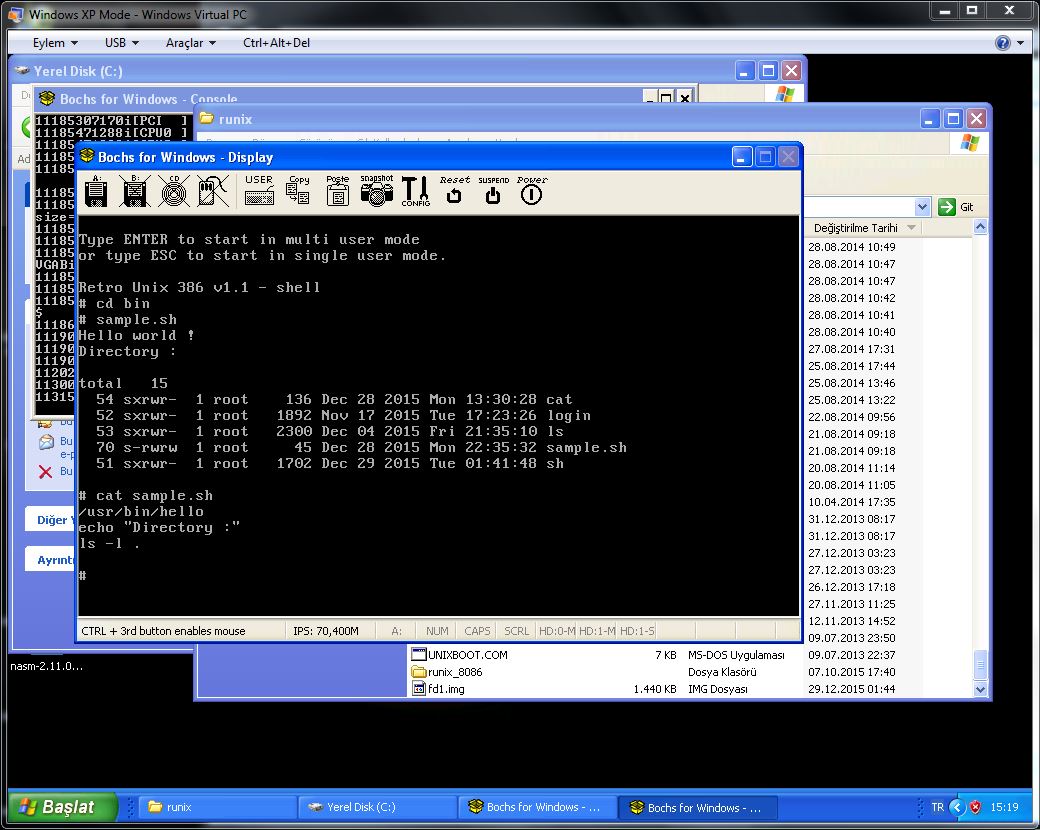Expand hidden tray icons with blue arrow
This screenshot has height=830, width=1040.
click(x=956, y=807)
